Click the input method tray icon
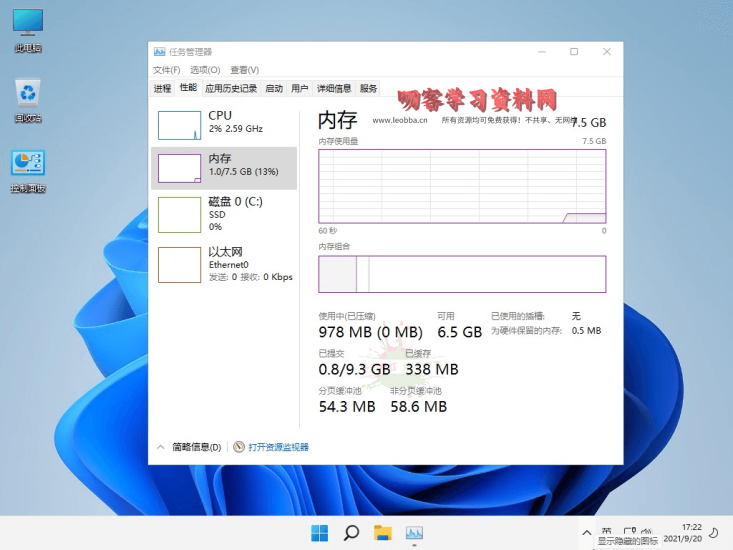The image size is (733, 550). click(x=606, y=531)
